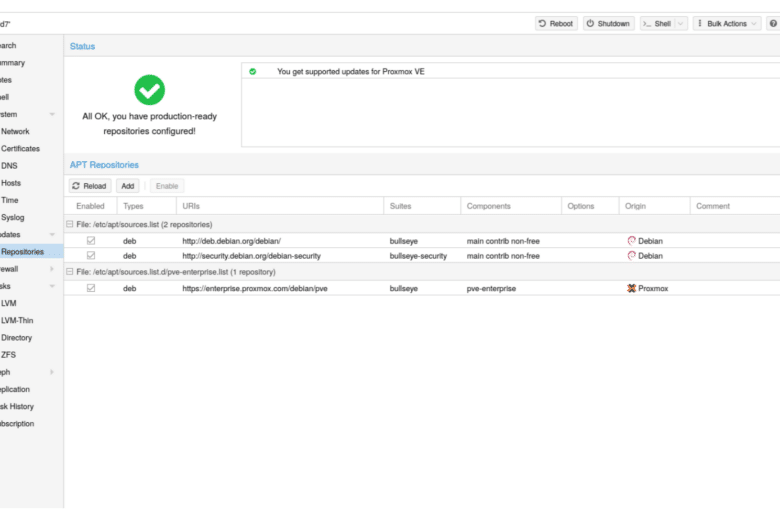Toggle enabled checkbox for enterprise.proxmox.com repository
The width and height of the screenshot is (780, 516).
(91, 288)
